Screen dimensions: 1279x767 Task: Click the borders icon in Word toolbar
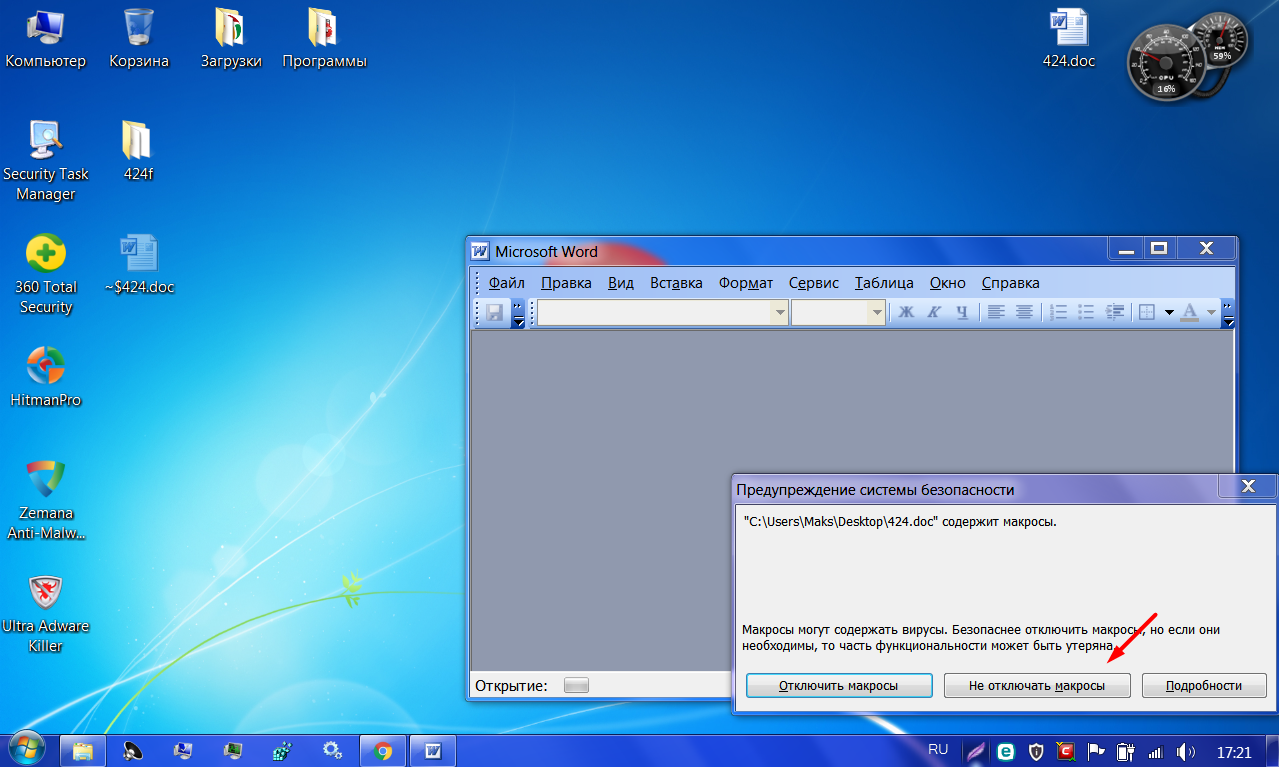pyautogui.click(x=1148, y=312)
